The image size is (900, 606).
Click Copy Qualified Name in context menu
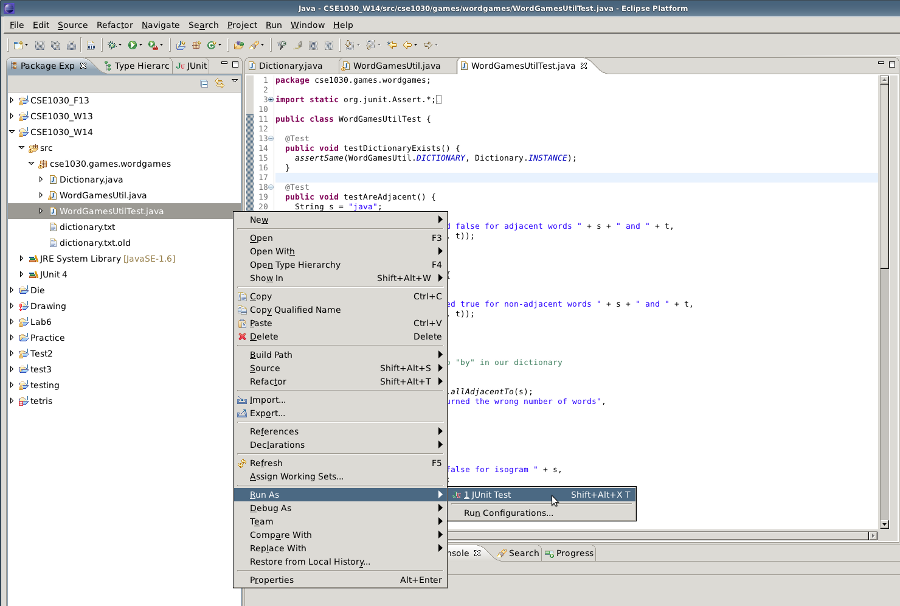tap(340, 310)
